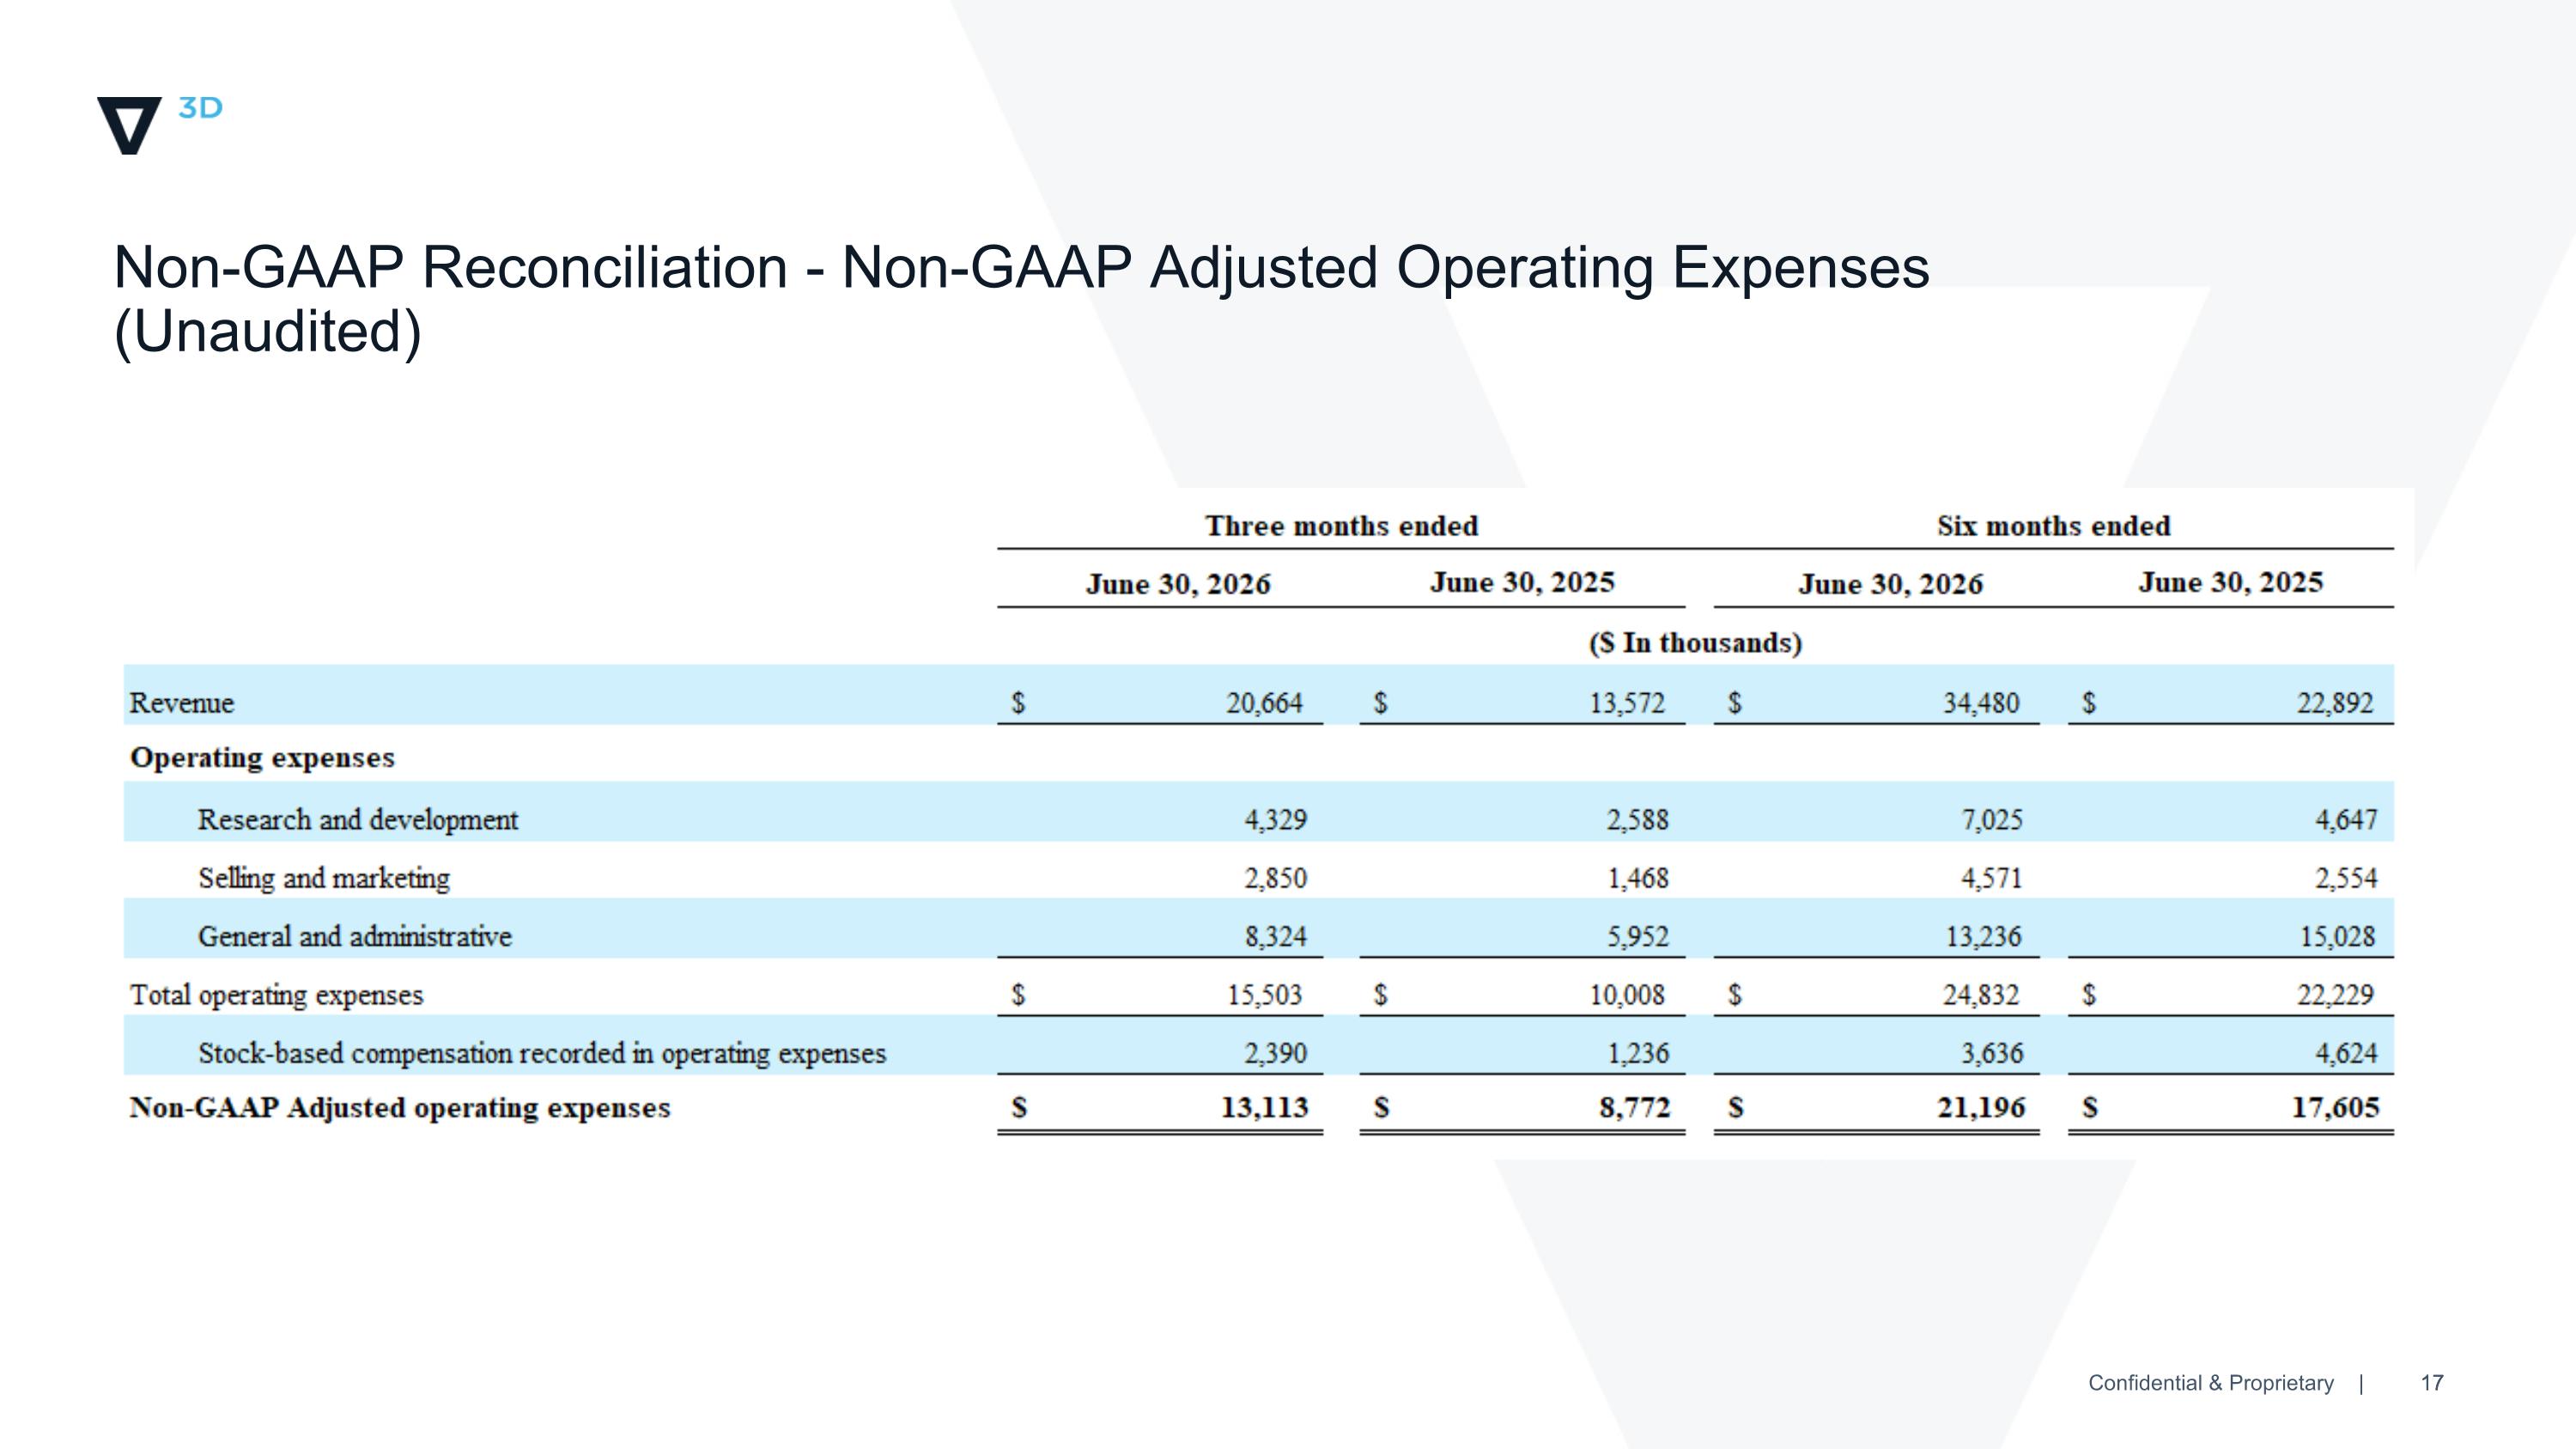Select the general and administrative value 13,236

coord(1984,937)
